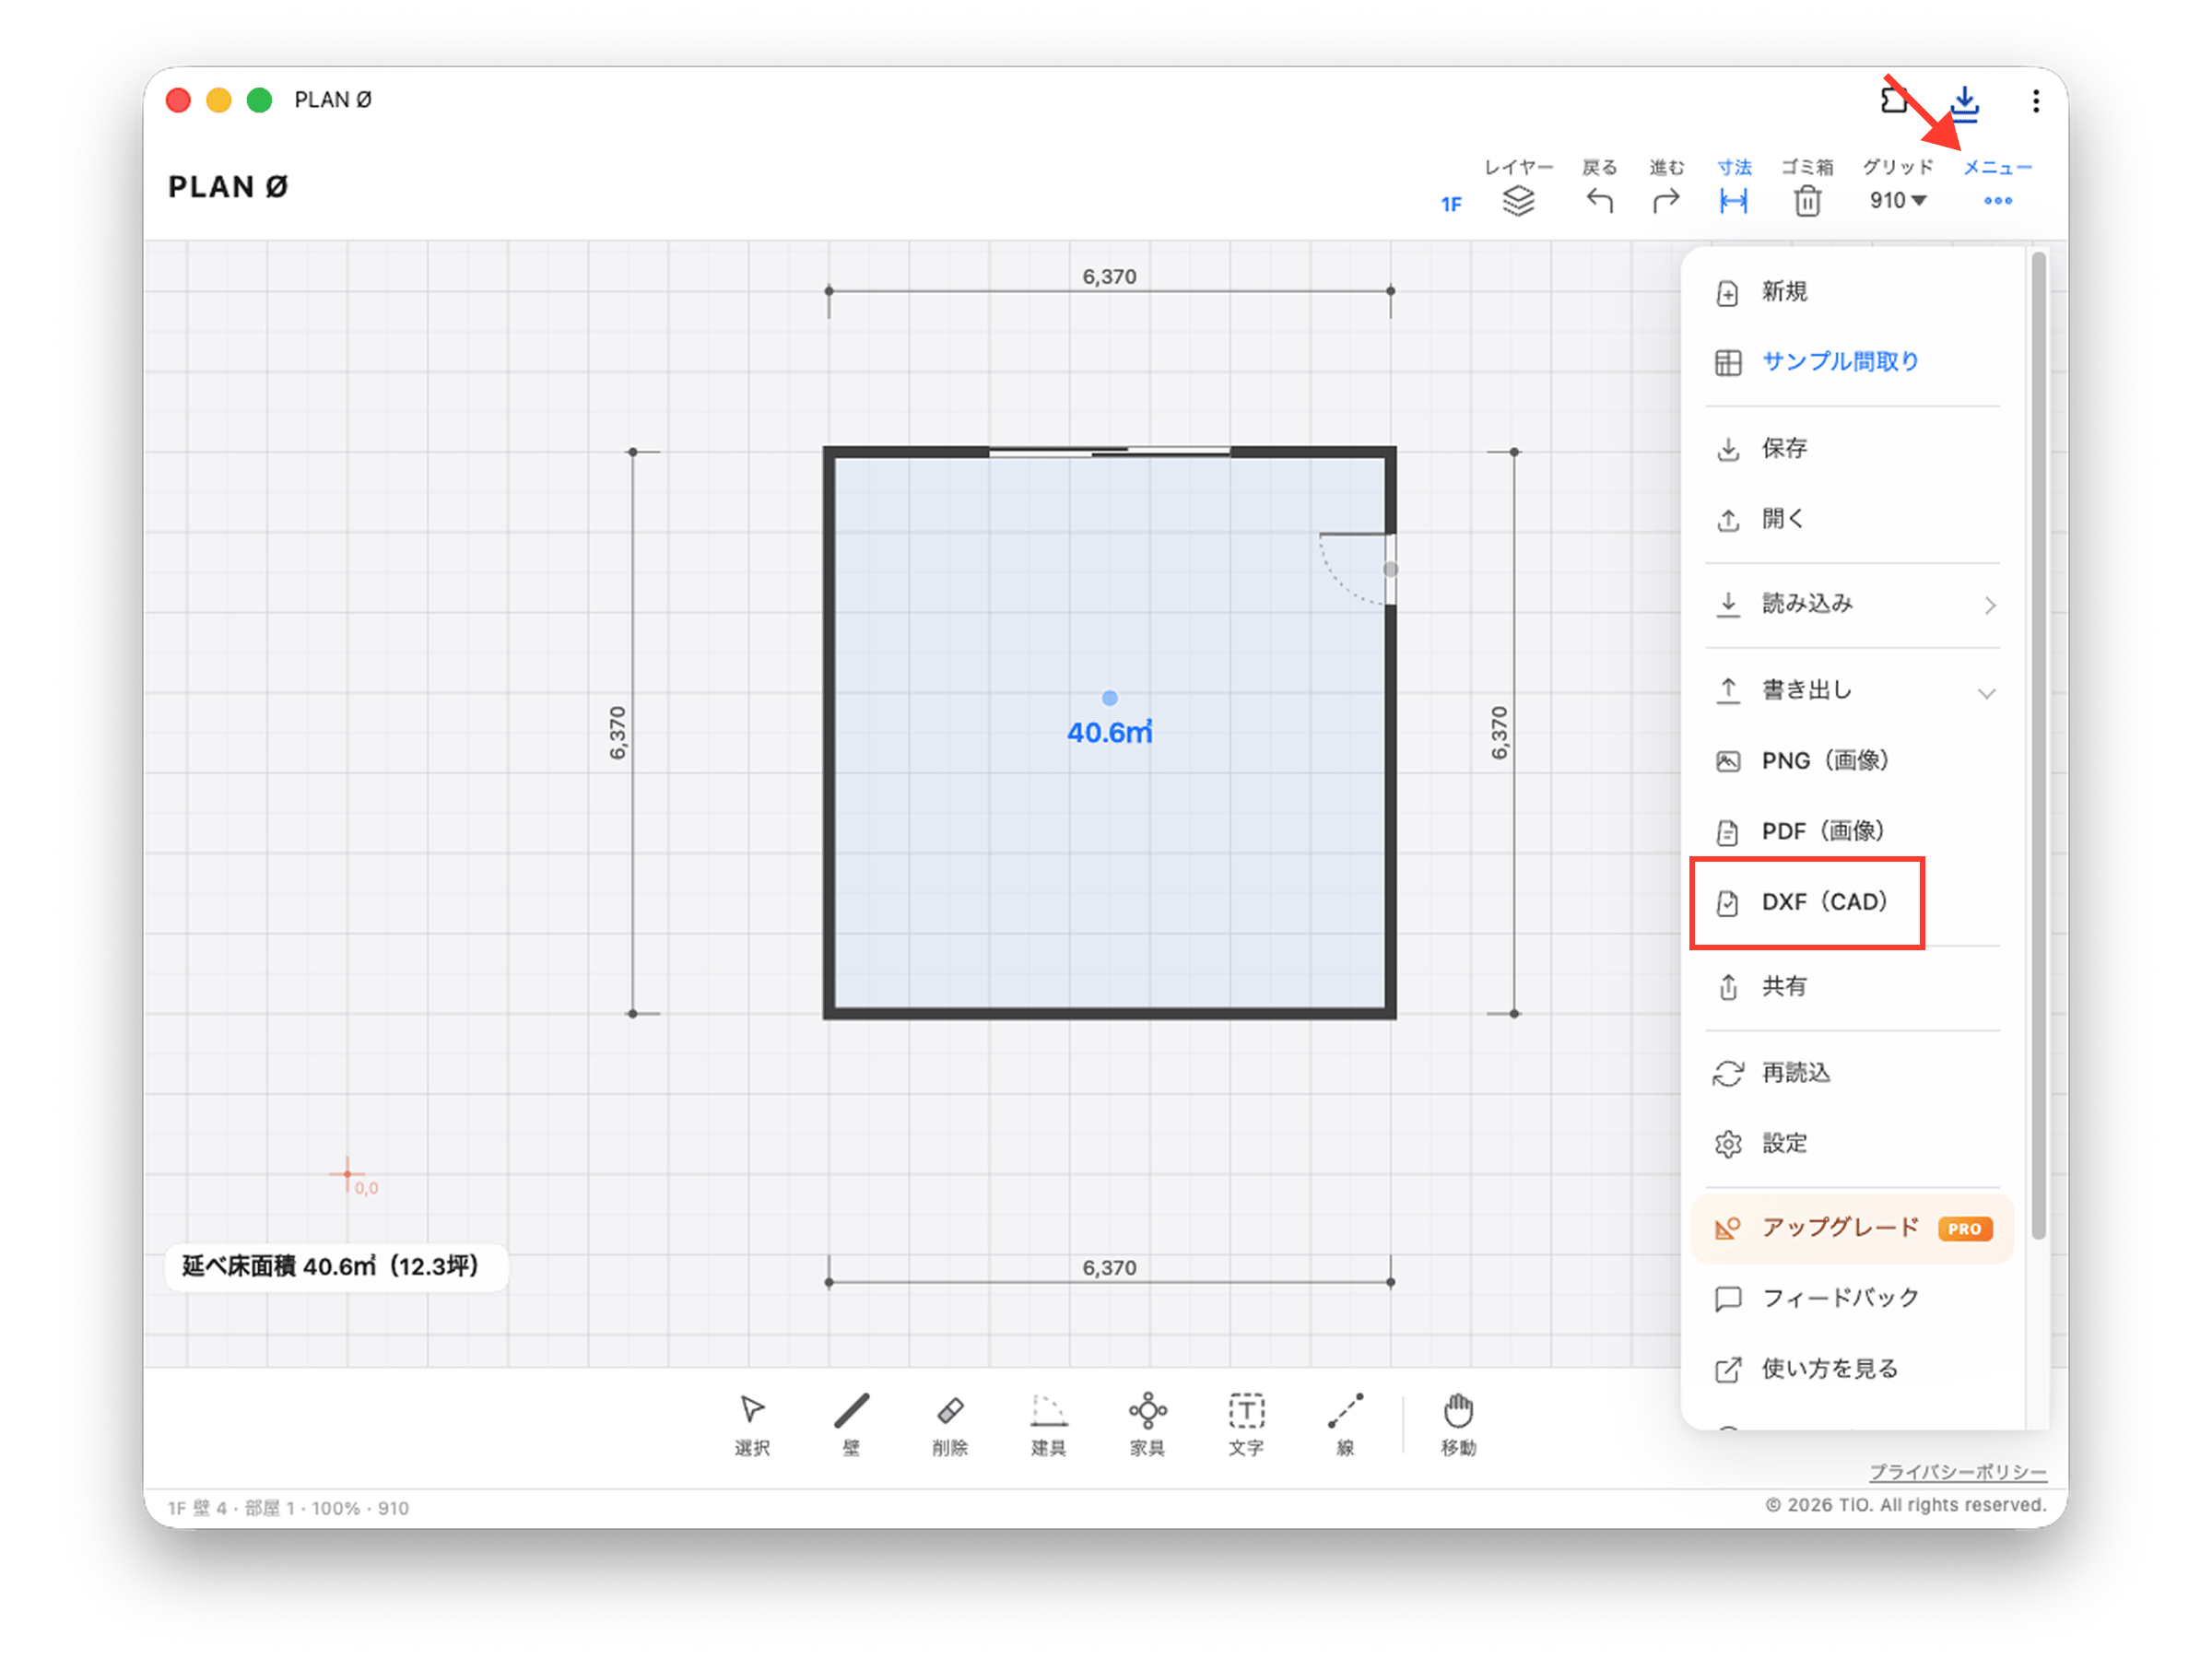
Task: Select the 壁 wall drawing tool
Action: tap(851, 1424)
